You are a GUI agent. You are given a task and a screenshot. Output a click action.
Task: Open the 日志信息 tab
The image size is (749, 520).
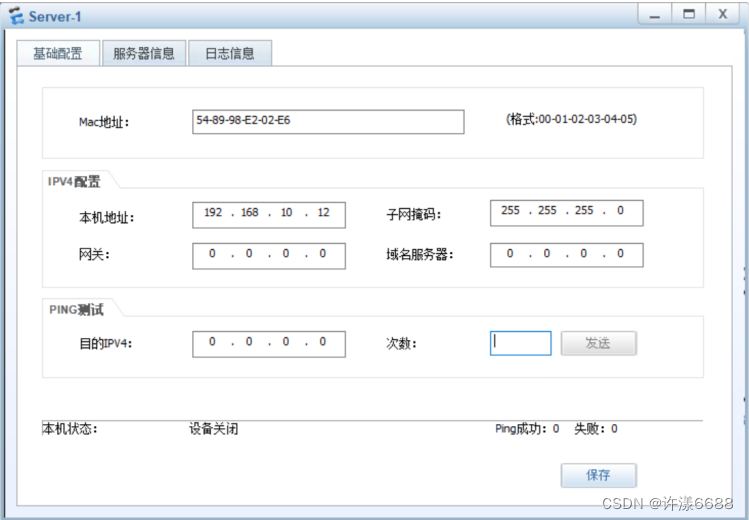(x=230, y=53)
